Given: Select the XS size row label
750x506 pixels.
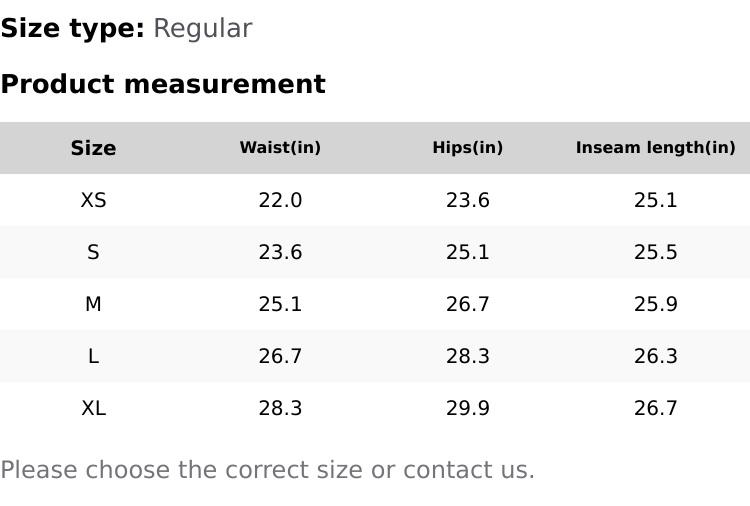Looking at the screenshot, I should [x=93, y=200].
